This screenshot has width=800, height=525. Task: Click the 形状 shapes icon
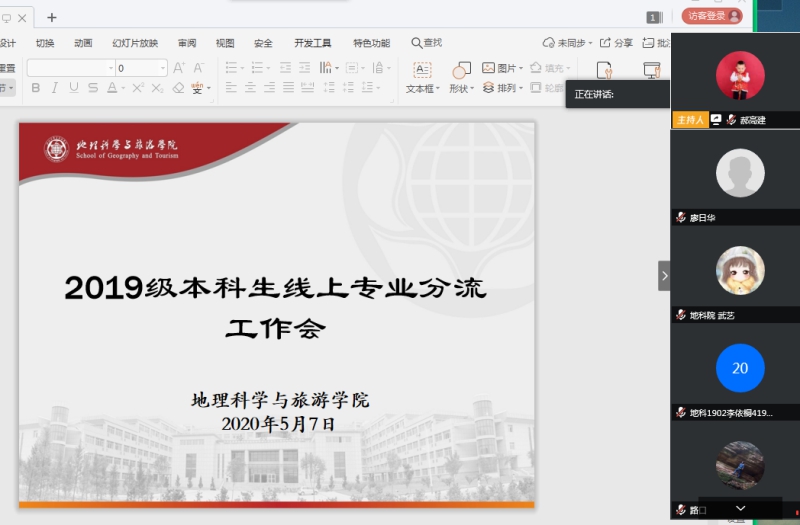coord(461,70)
